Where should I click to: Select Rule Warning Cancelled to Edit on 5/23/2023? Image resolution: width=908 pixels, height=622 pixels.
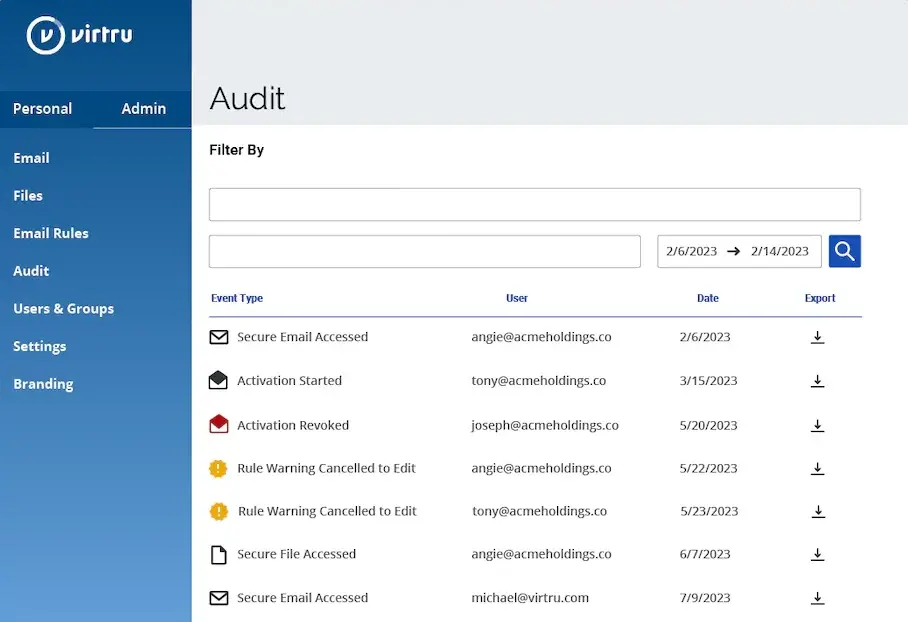[327, 511]
